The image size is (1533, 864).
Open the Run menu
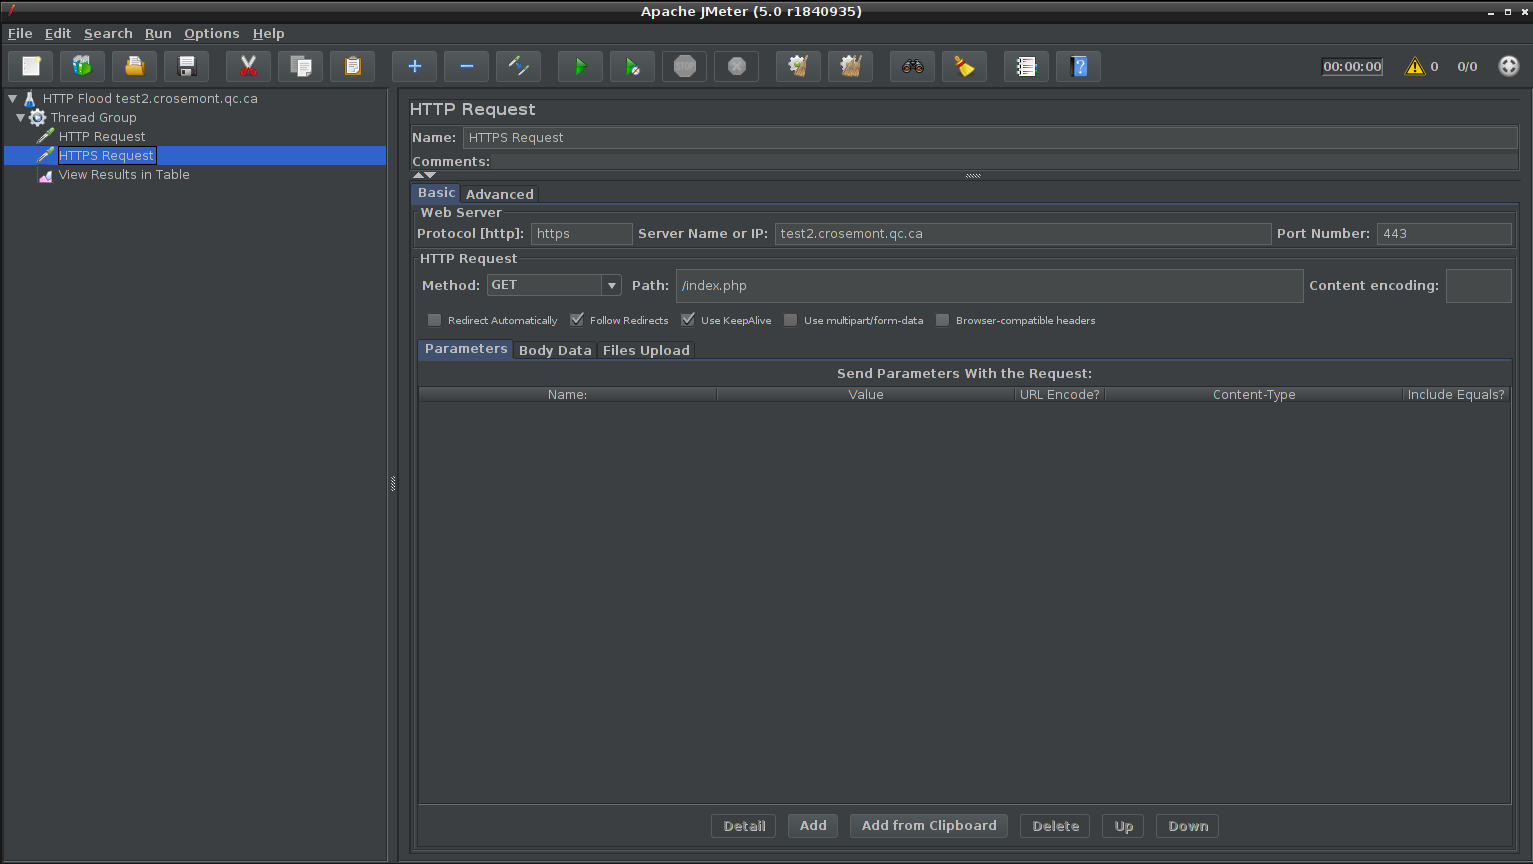tap(158, 33)
